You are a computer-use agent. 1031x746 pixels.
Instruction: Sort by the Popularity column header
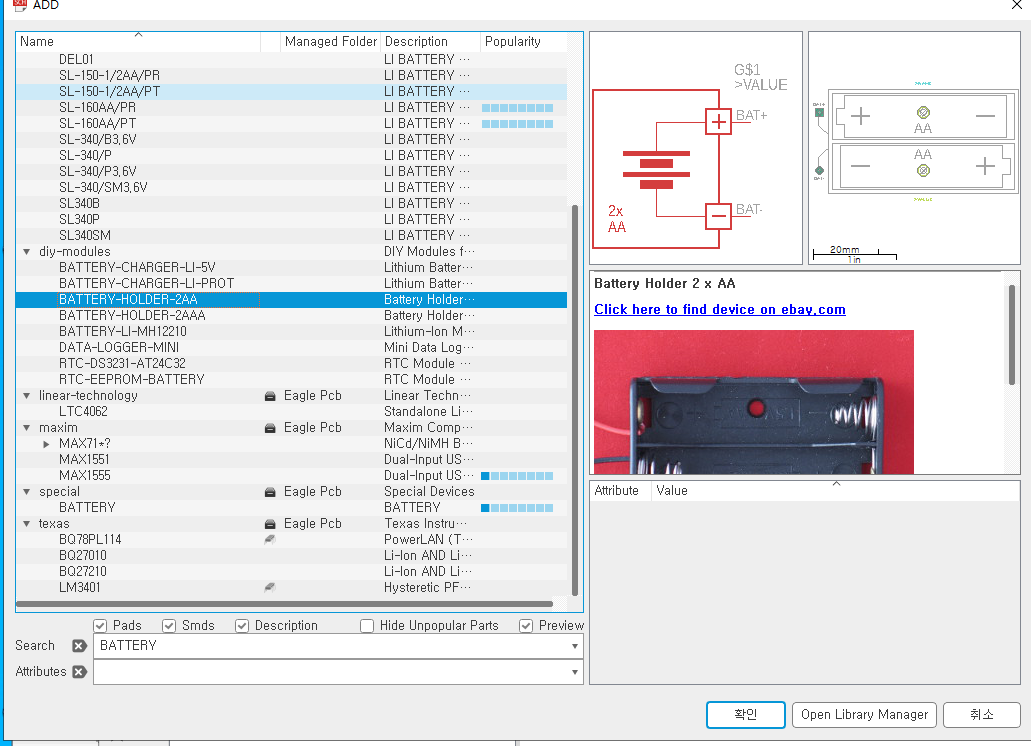[523, 41]
